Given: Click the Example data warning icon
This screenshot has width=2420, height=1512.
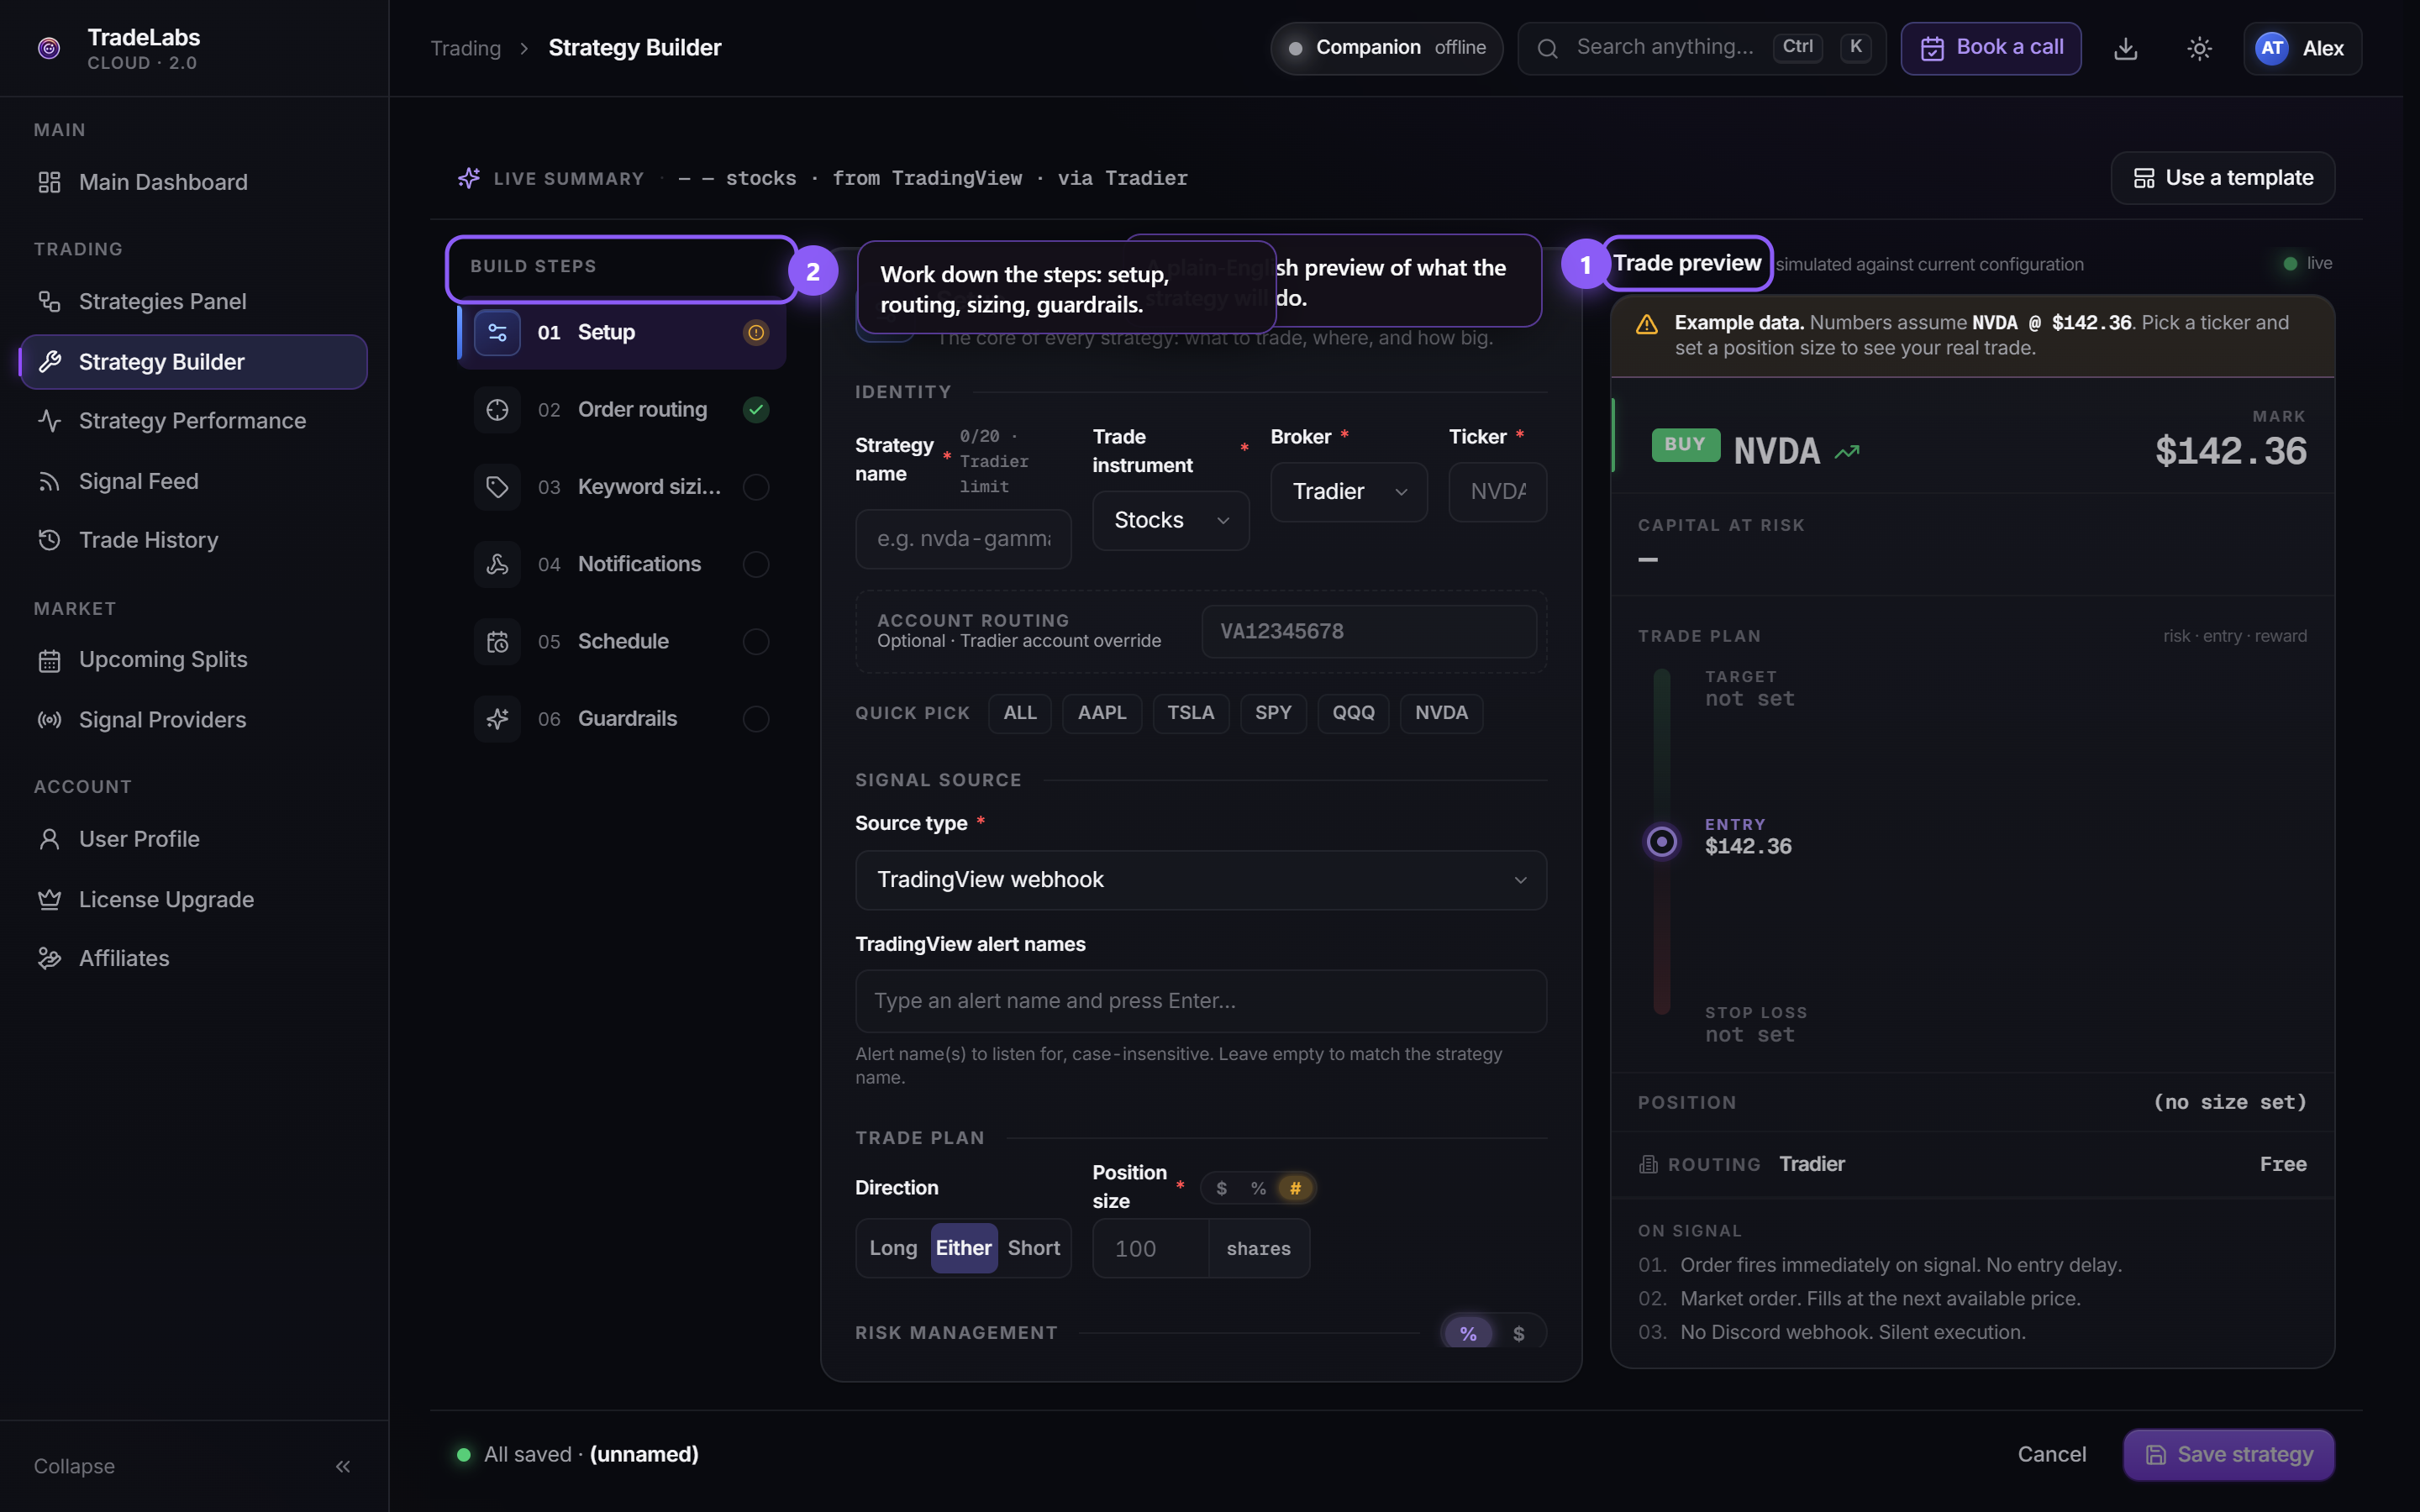Looking at the screenshot, I should (1646, 324).
